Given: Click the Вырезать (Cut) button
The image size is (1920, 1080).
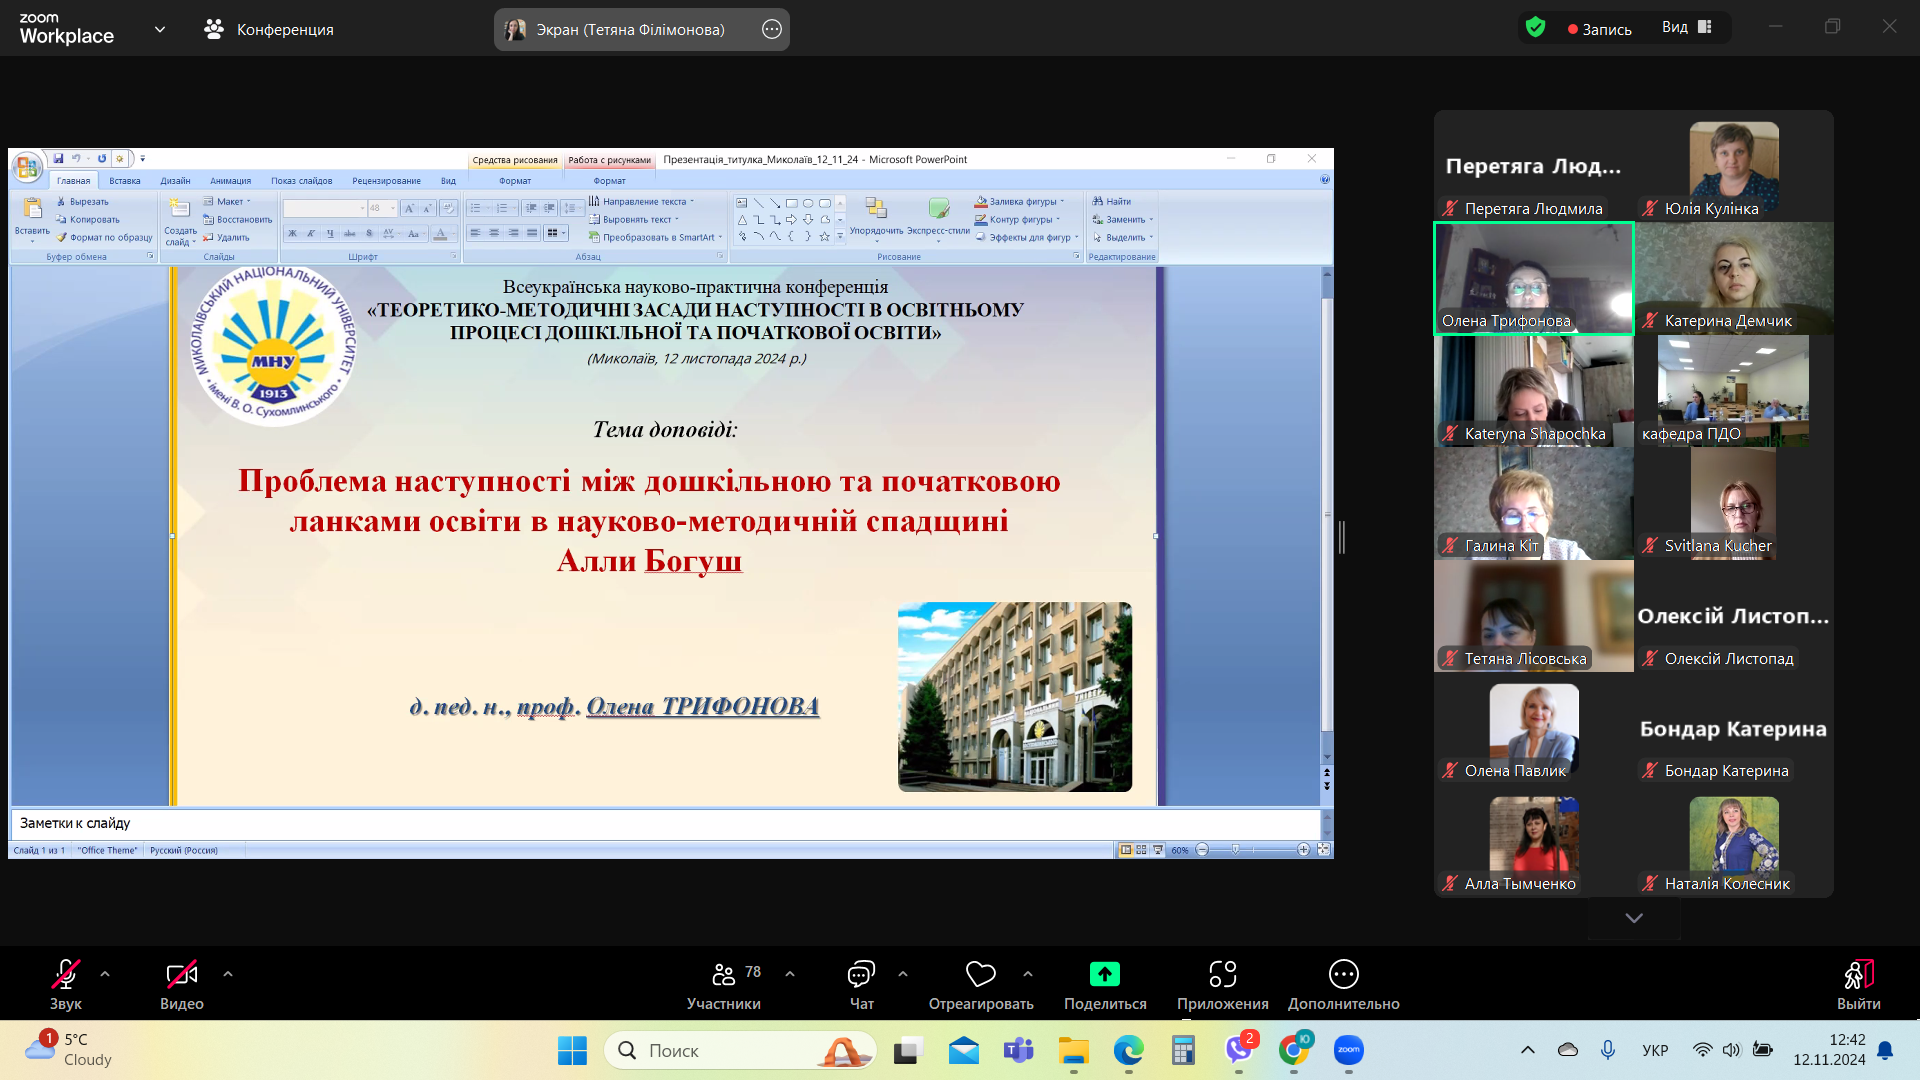Looking at the screenshot, I should 82,201.
